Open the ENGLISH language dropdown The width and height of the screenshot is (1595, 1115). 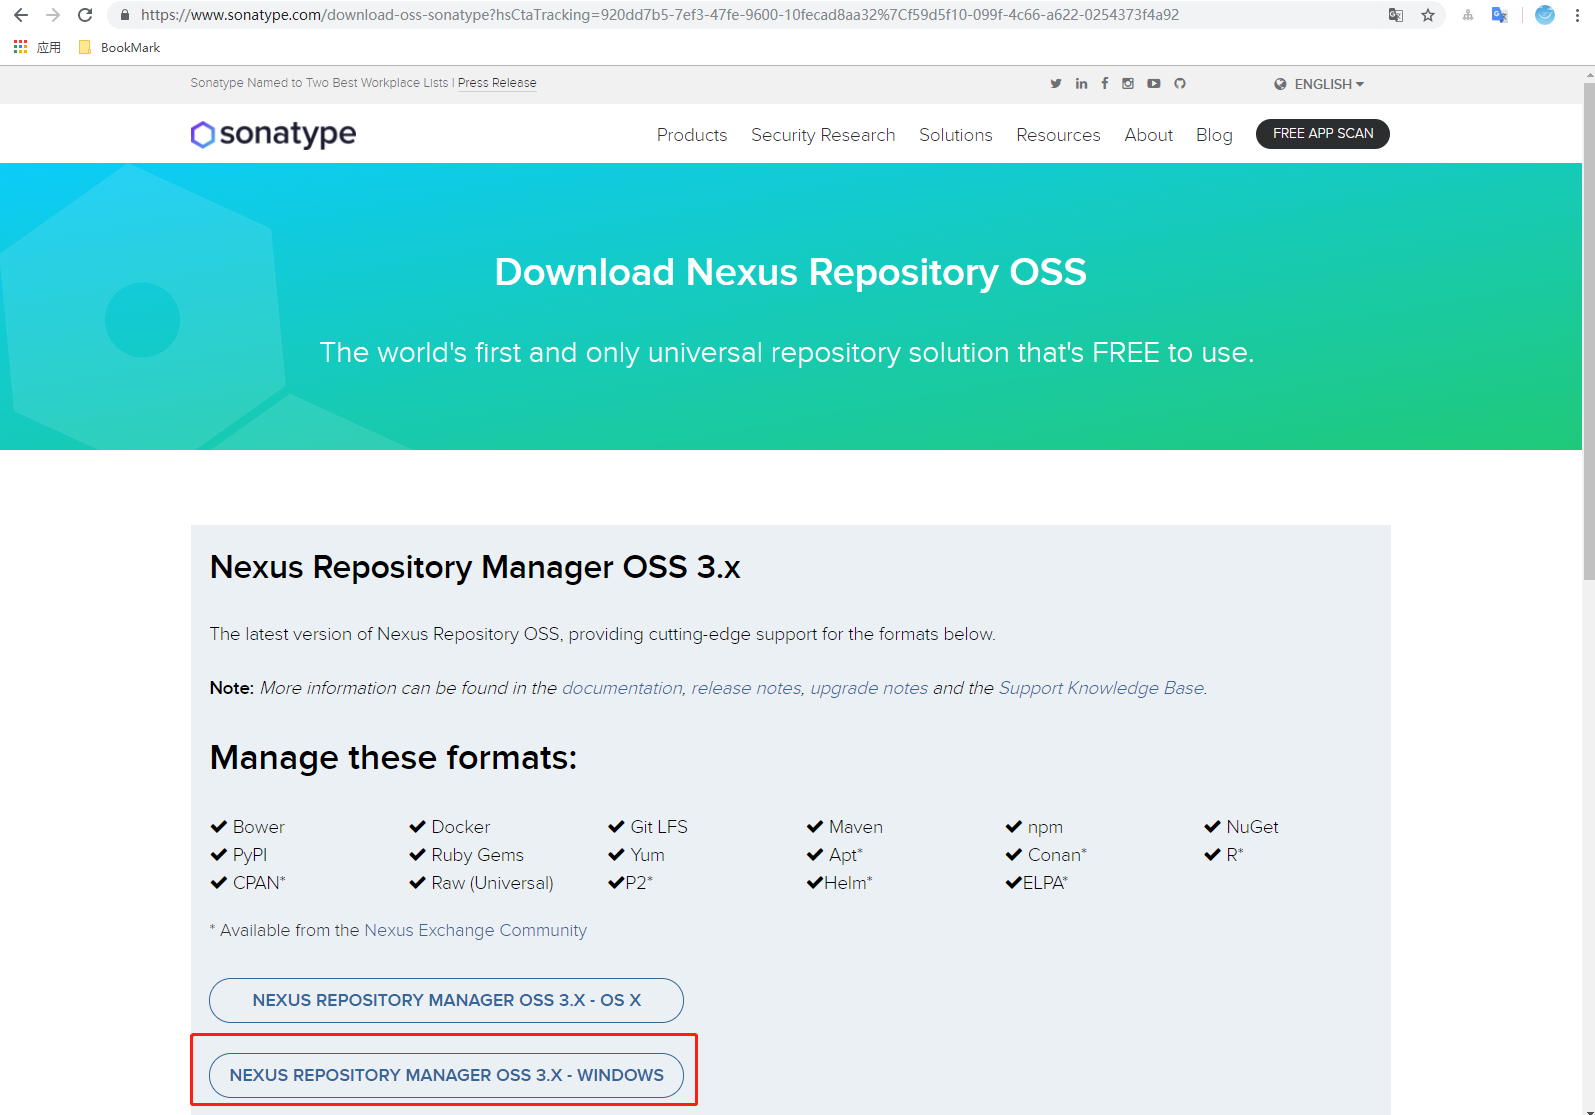[x=1319, y=84]
